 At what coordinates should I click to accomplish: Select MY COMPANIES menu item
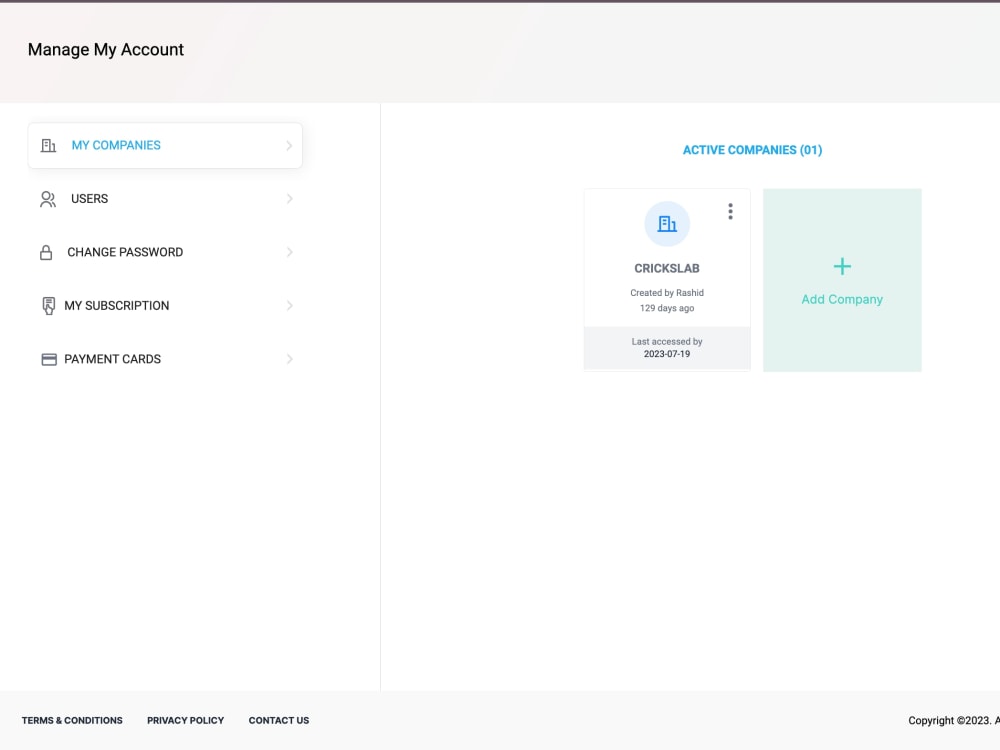[165, 145]
